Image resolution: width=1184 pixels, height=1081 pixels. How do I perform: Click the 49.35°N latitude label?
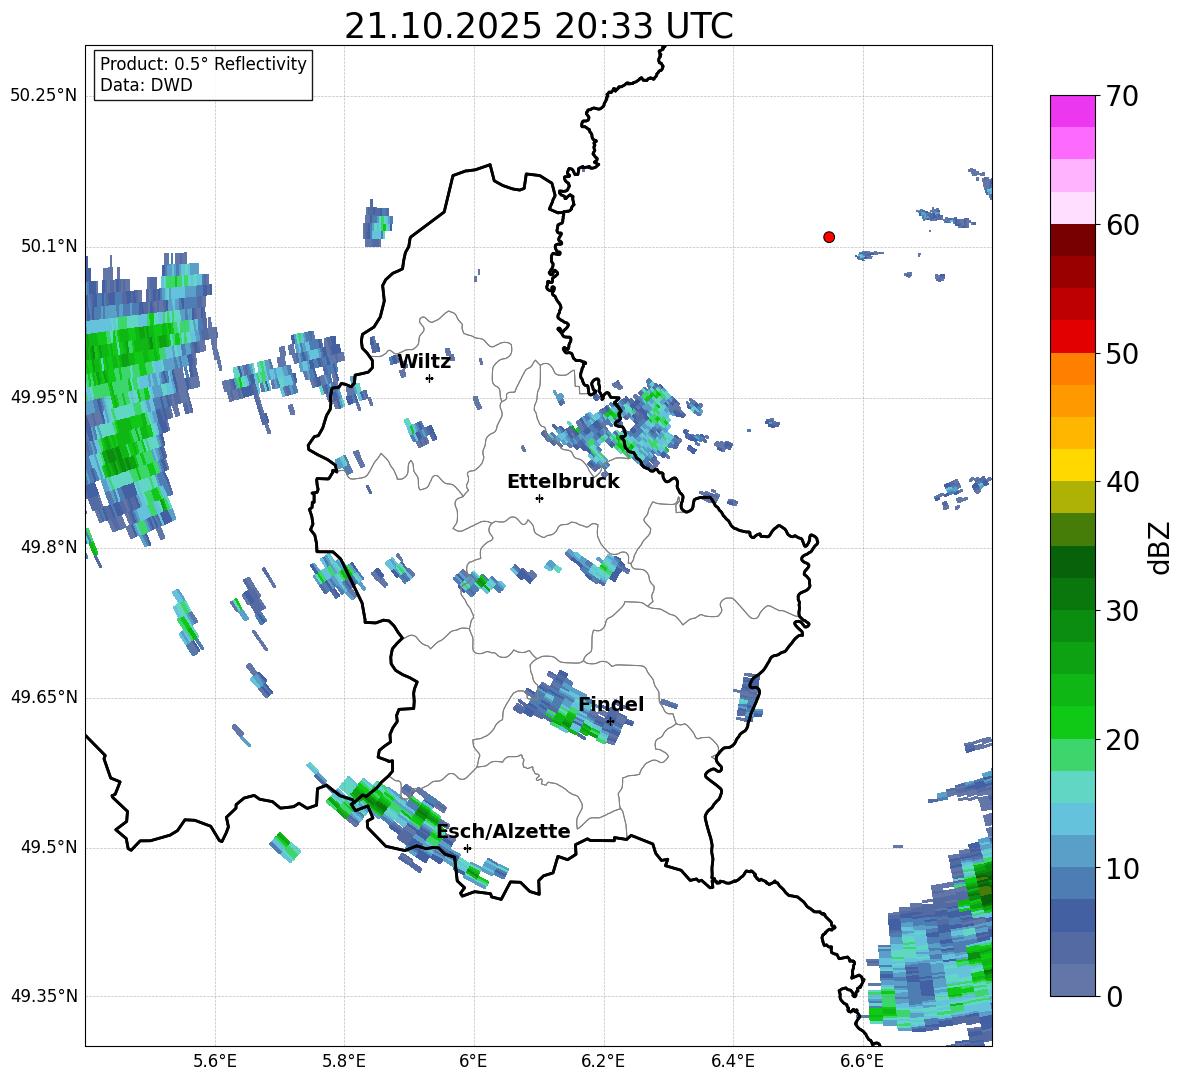click(x=44, y=996)
